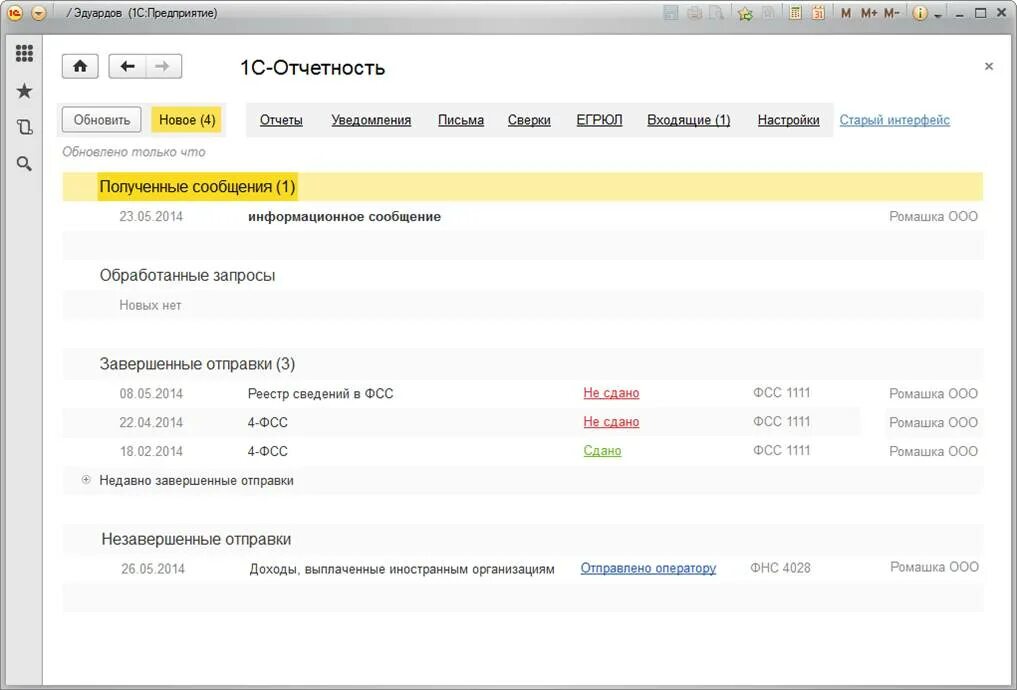Open the calculator icon
The height and width of the screenshot is (690, 1017).
click(795, 12)
